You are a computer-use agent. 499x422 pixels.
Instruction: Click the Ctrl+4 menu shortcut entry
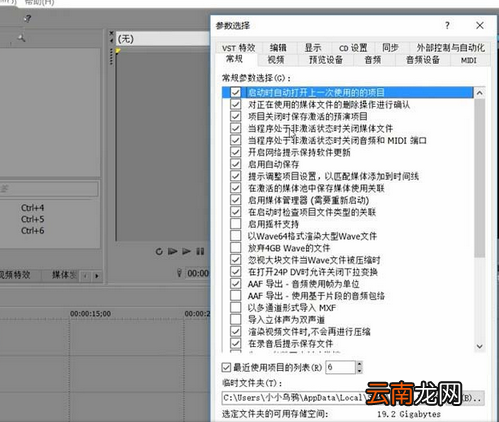(33, 208)
